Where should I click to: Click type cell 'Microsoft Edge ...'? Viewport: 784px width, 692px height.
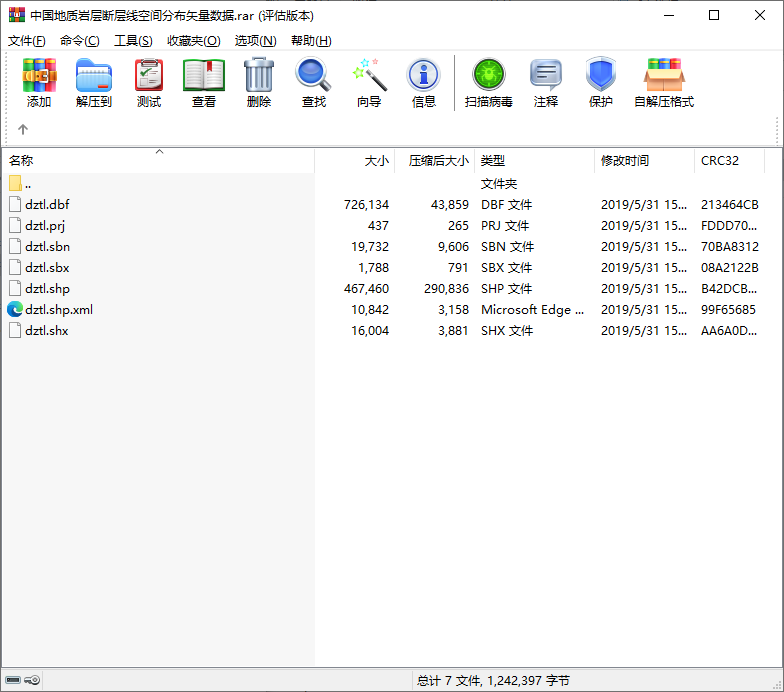[532, 310]
